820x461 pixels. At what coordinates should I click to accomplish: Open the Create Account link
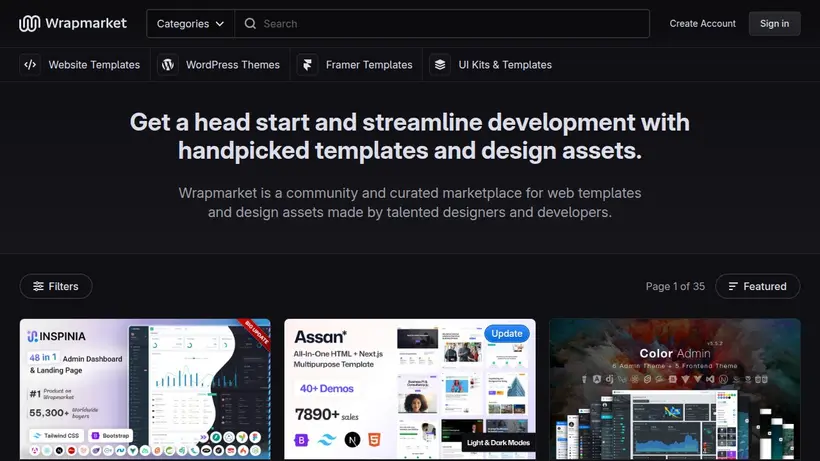click(x=702, y=24)
